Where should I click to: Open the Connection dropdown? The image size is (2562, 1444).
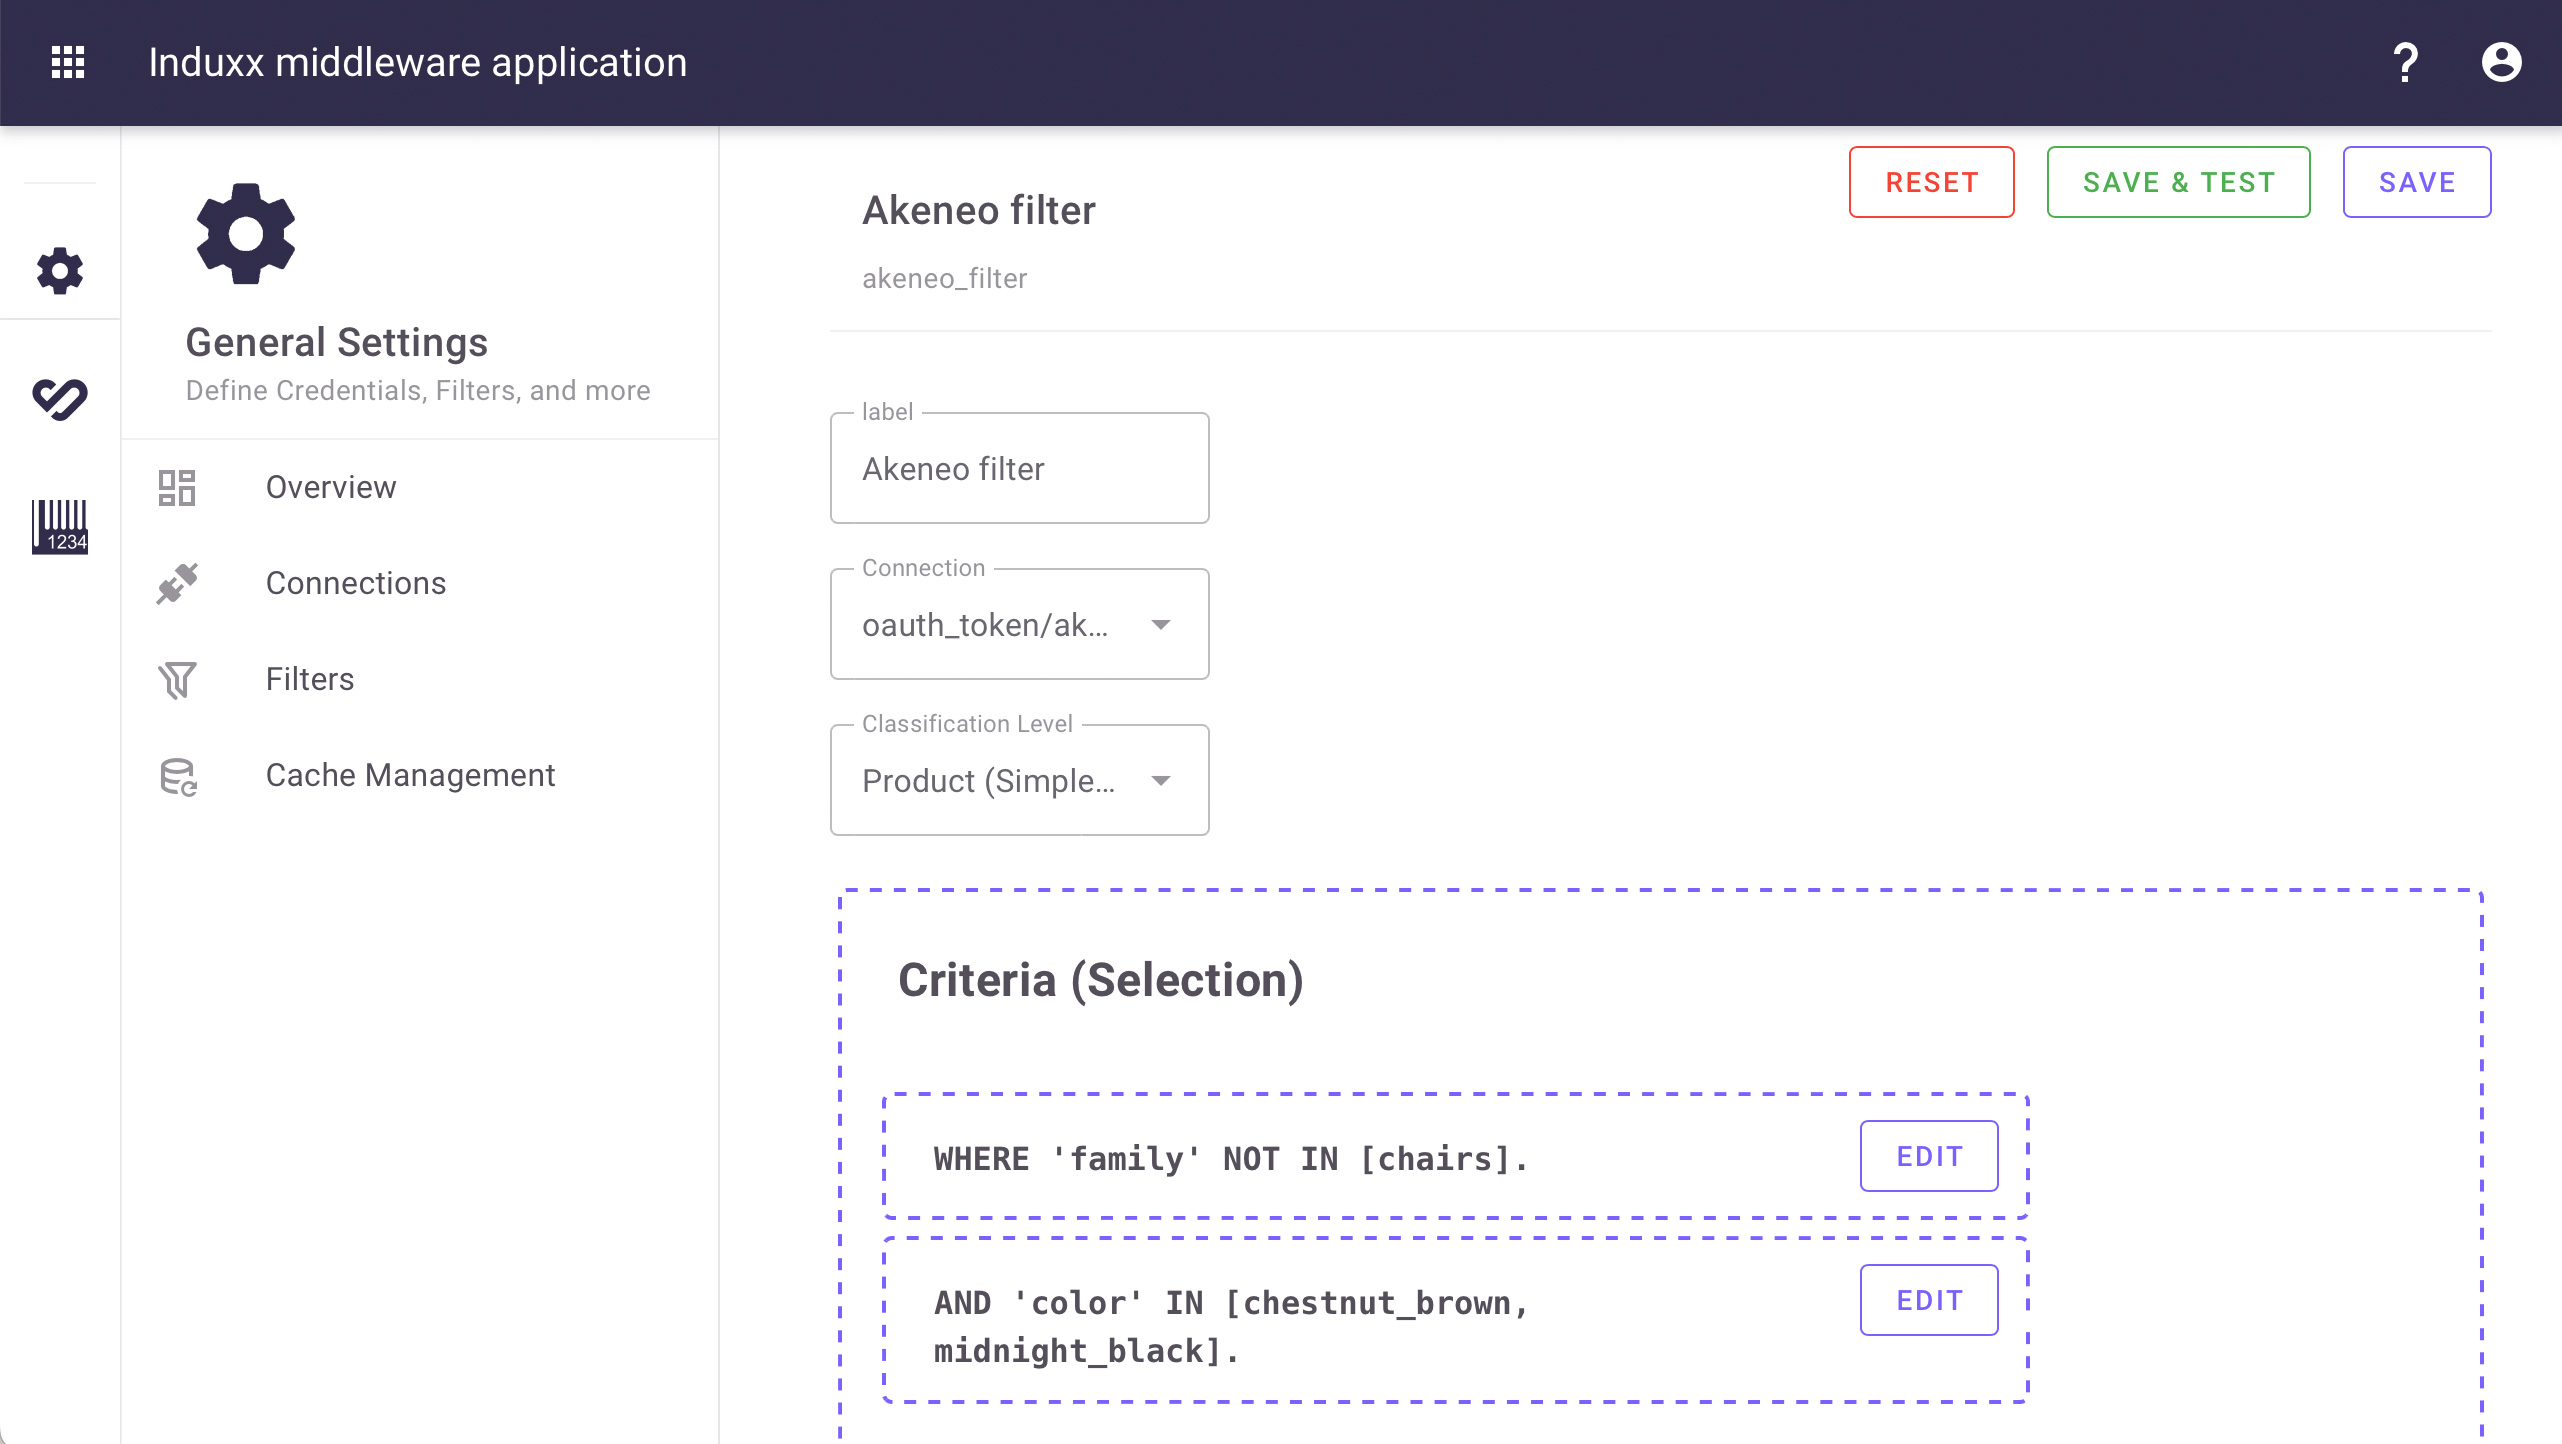pyautogui.click(x=1019, y=624)
